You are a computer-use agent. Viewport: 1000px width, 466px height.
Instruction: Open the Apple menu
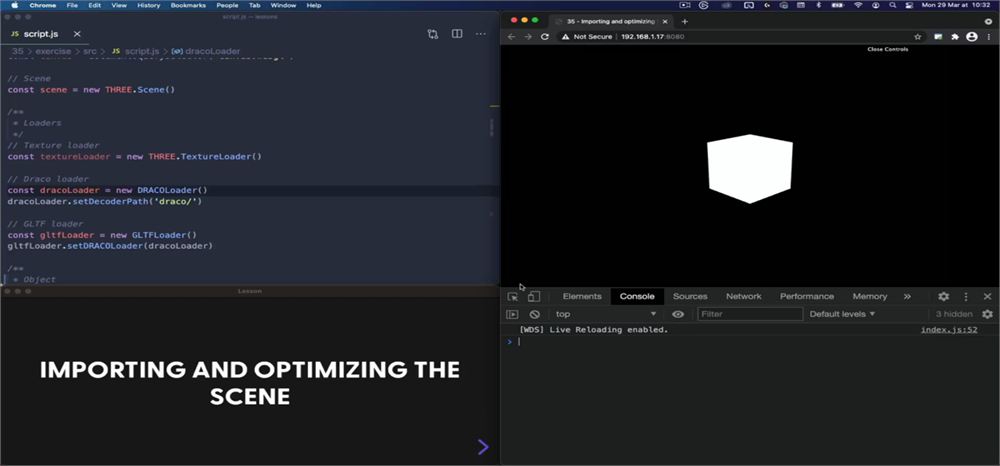pos(14,5)
